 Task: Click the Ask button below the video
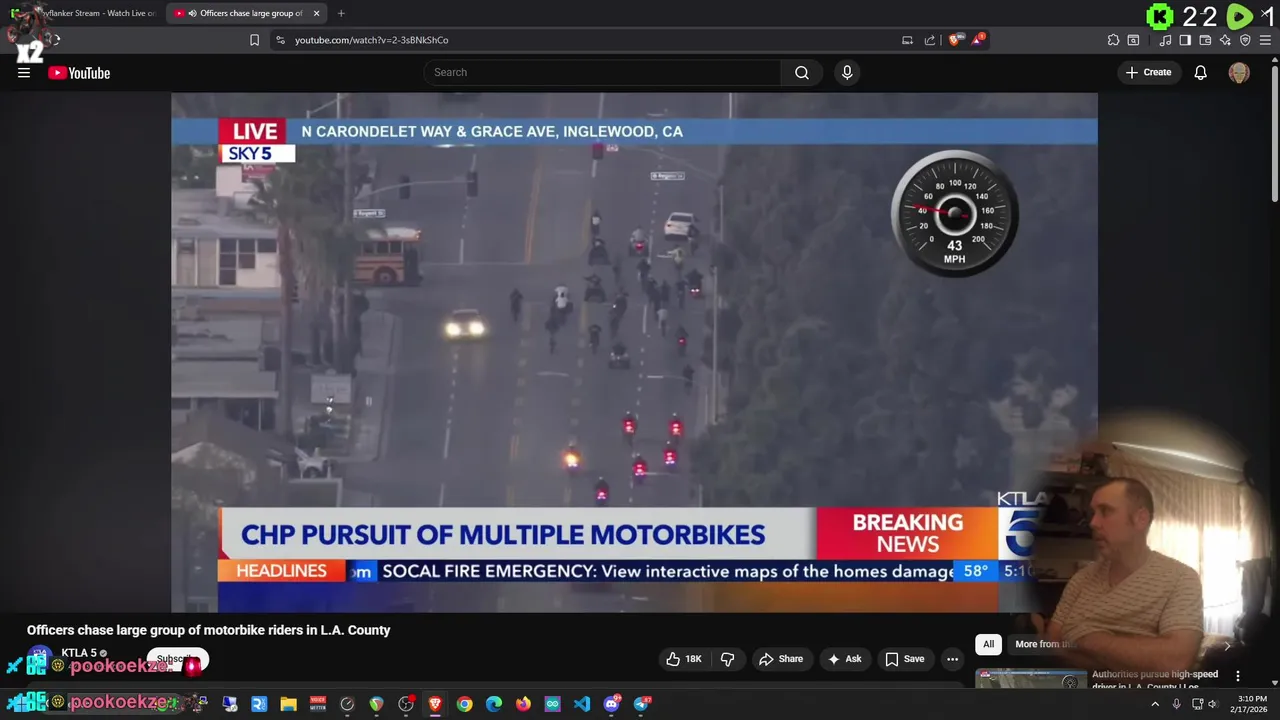pyautogui.click(x=844, y=659)
